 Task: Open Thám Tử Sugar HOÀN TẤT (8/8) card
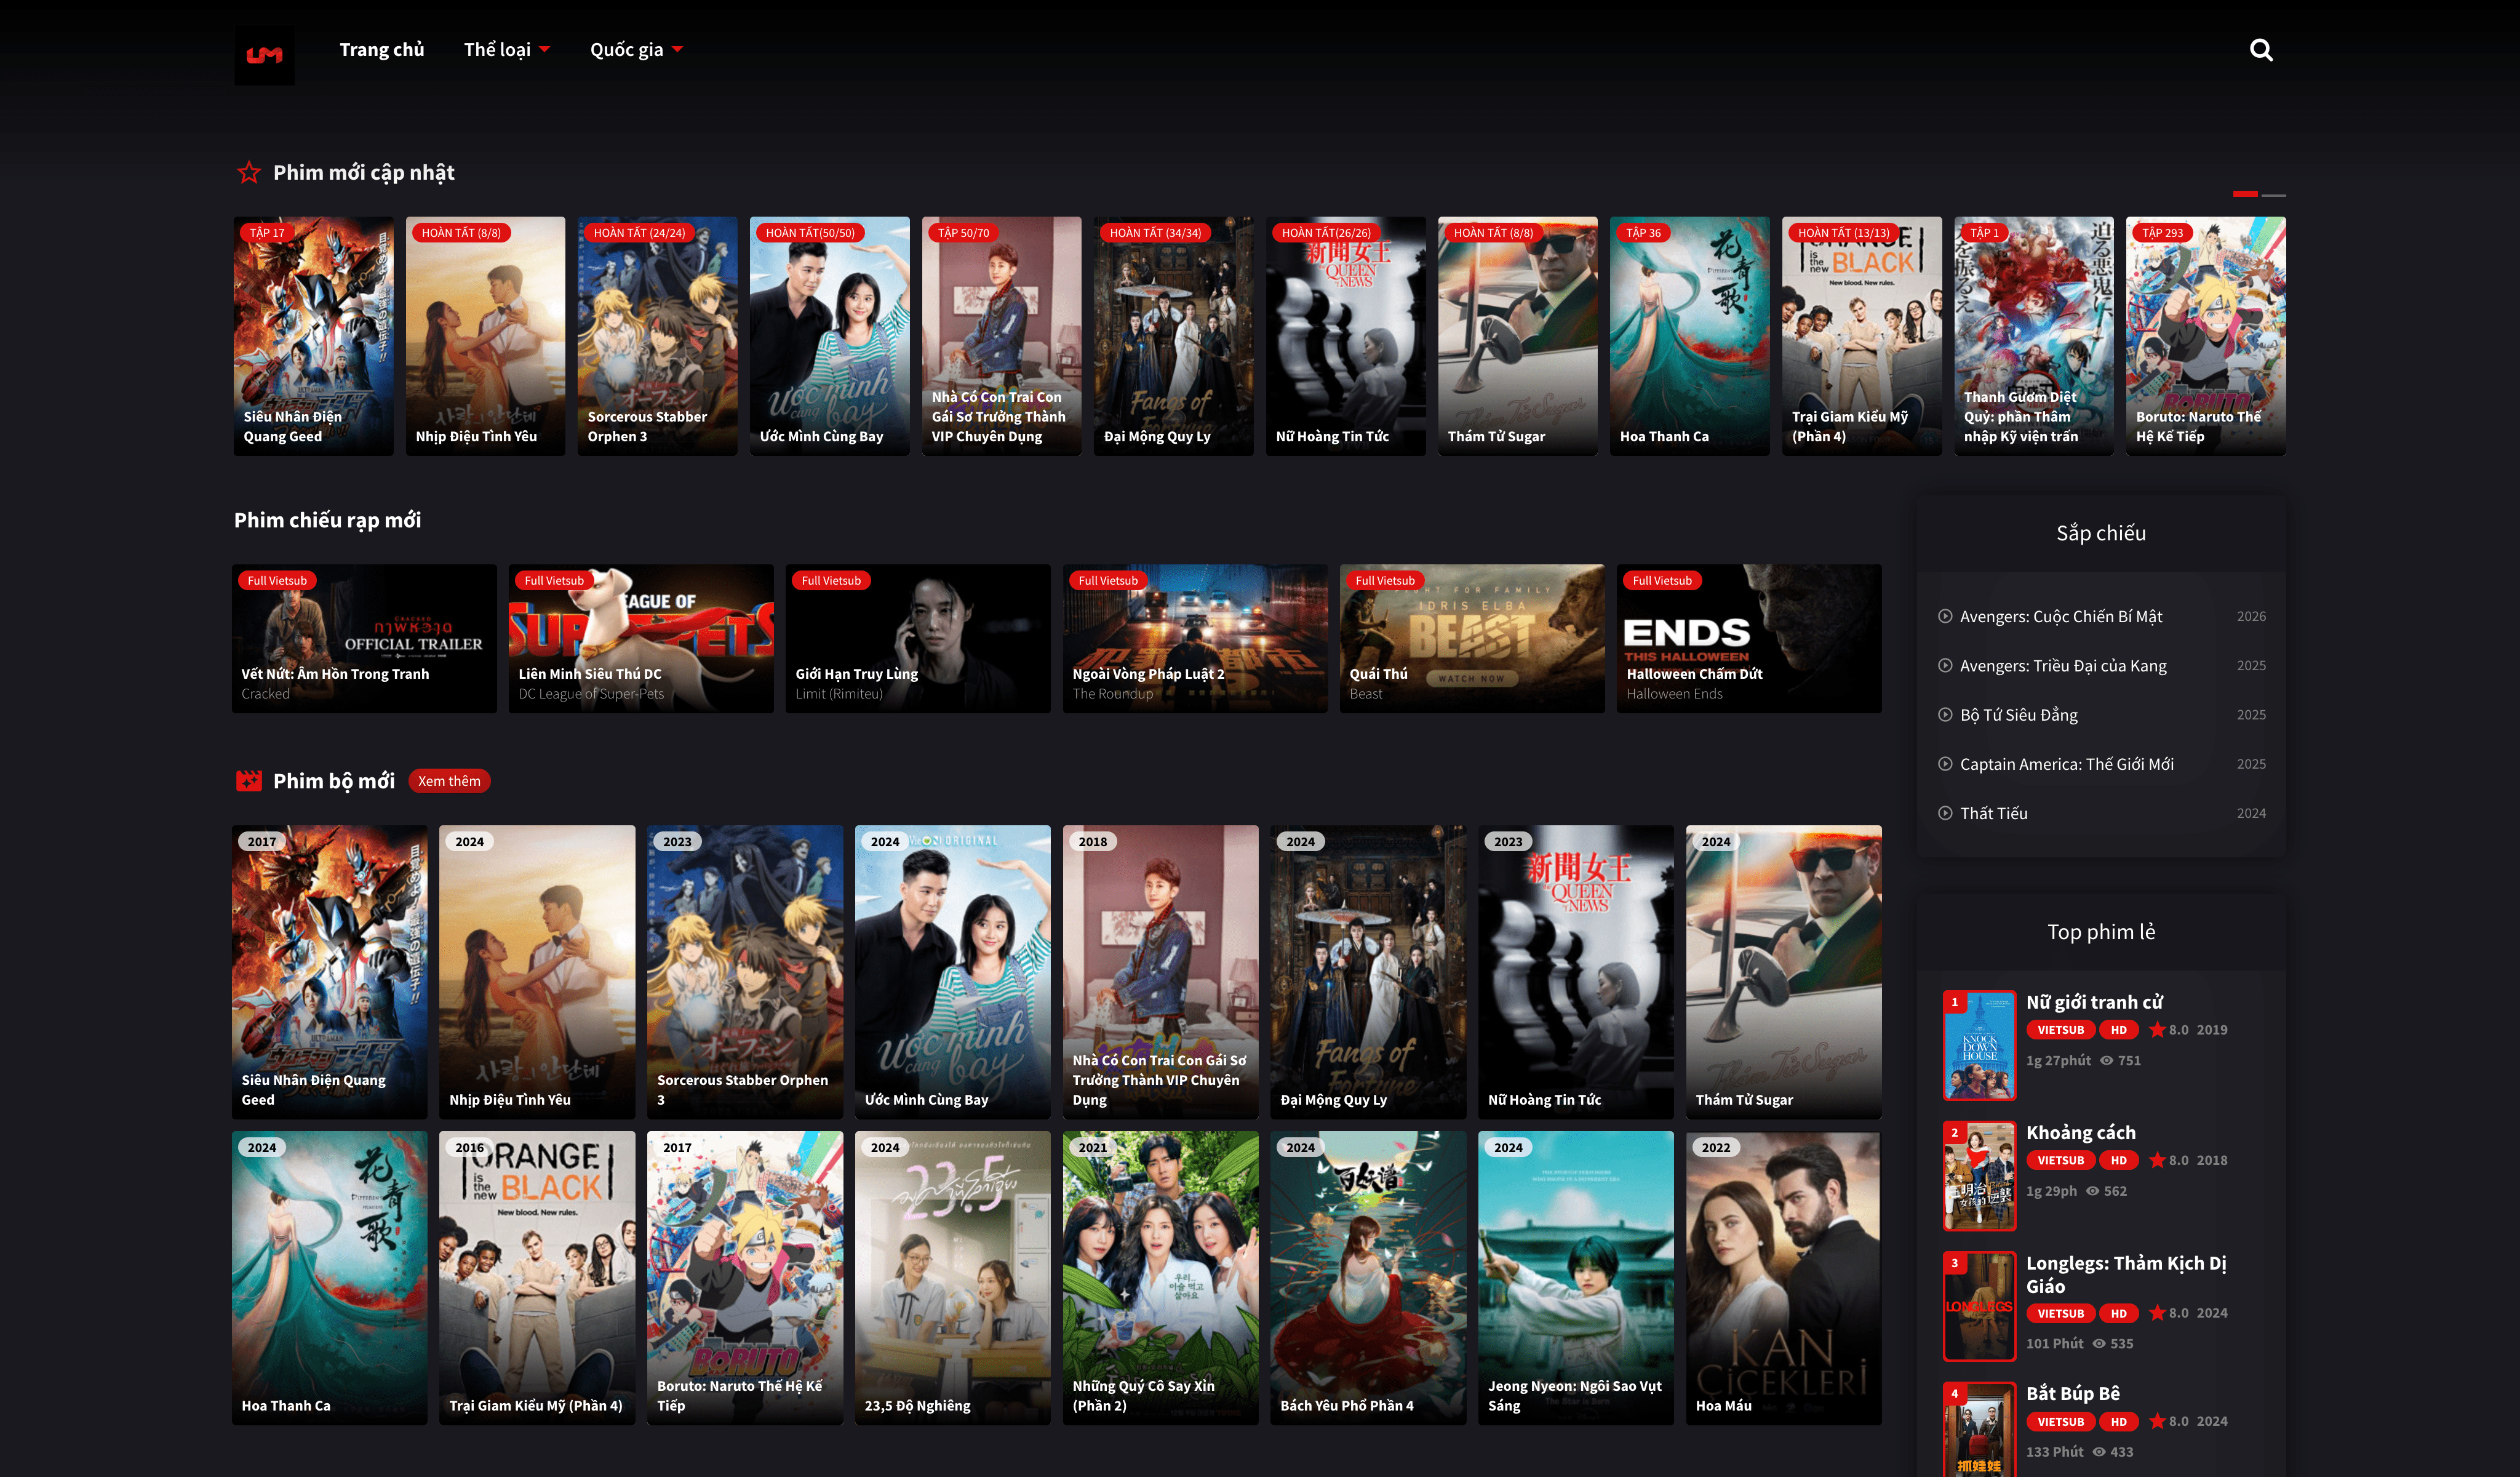point(1517,336)
